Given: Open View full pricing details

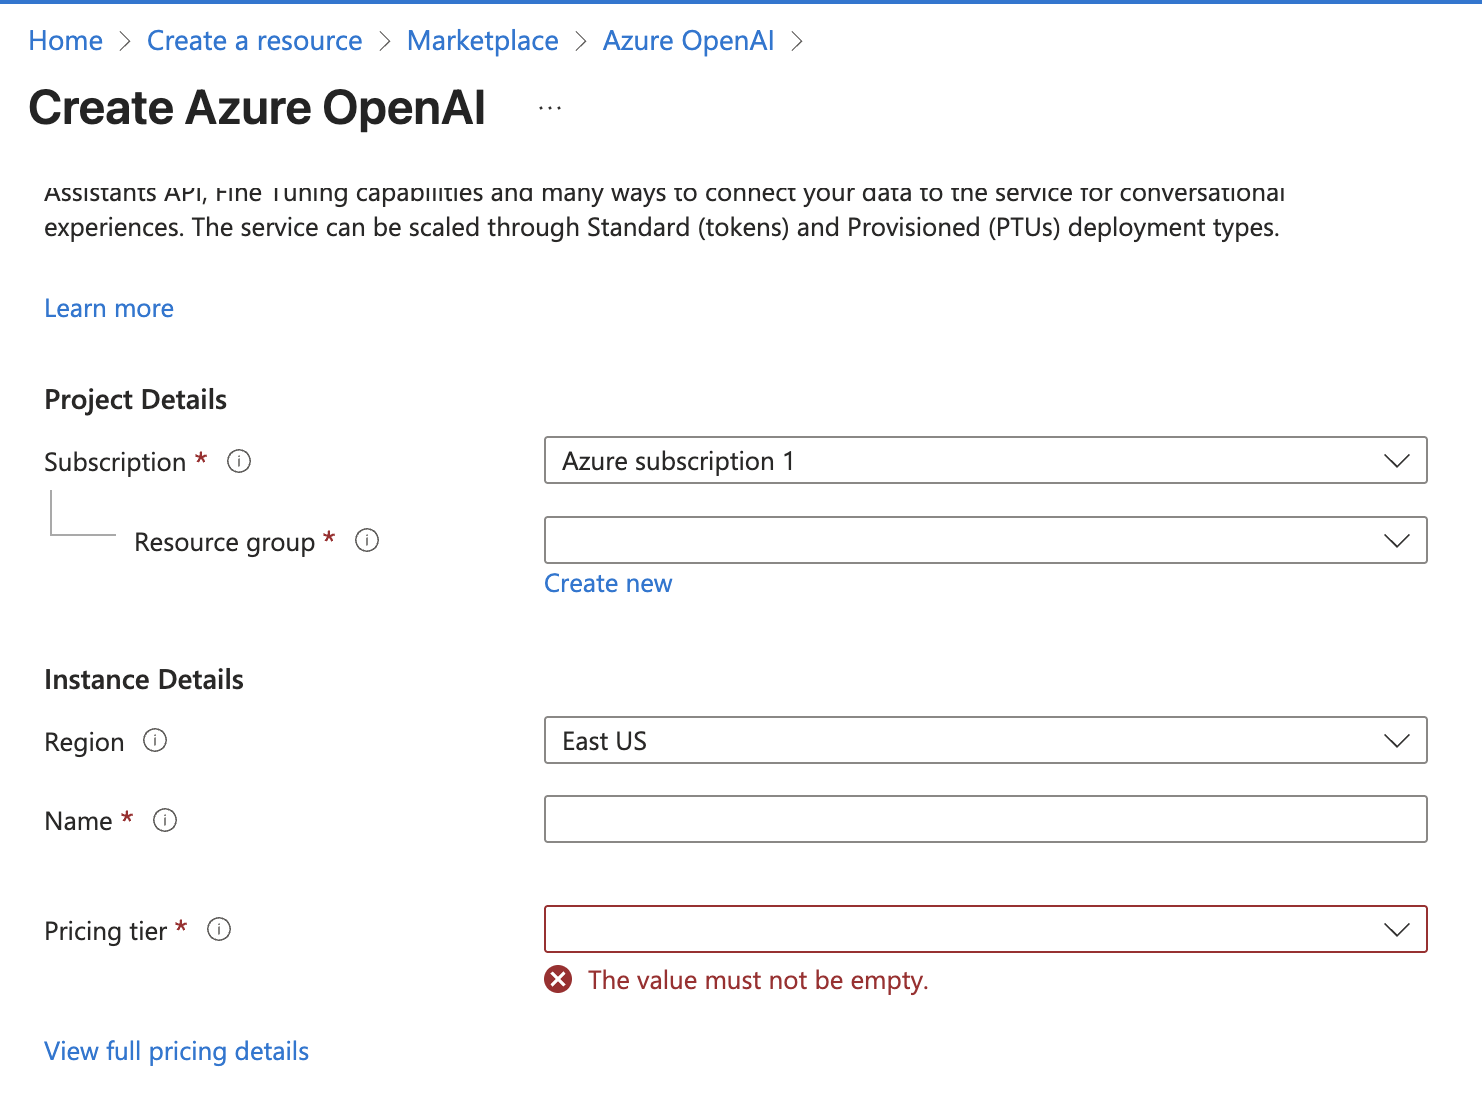Looking at the screenshot, I should point(176,1050).
